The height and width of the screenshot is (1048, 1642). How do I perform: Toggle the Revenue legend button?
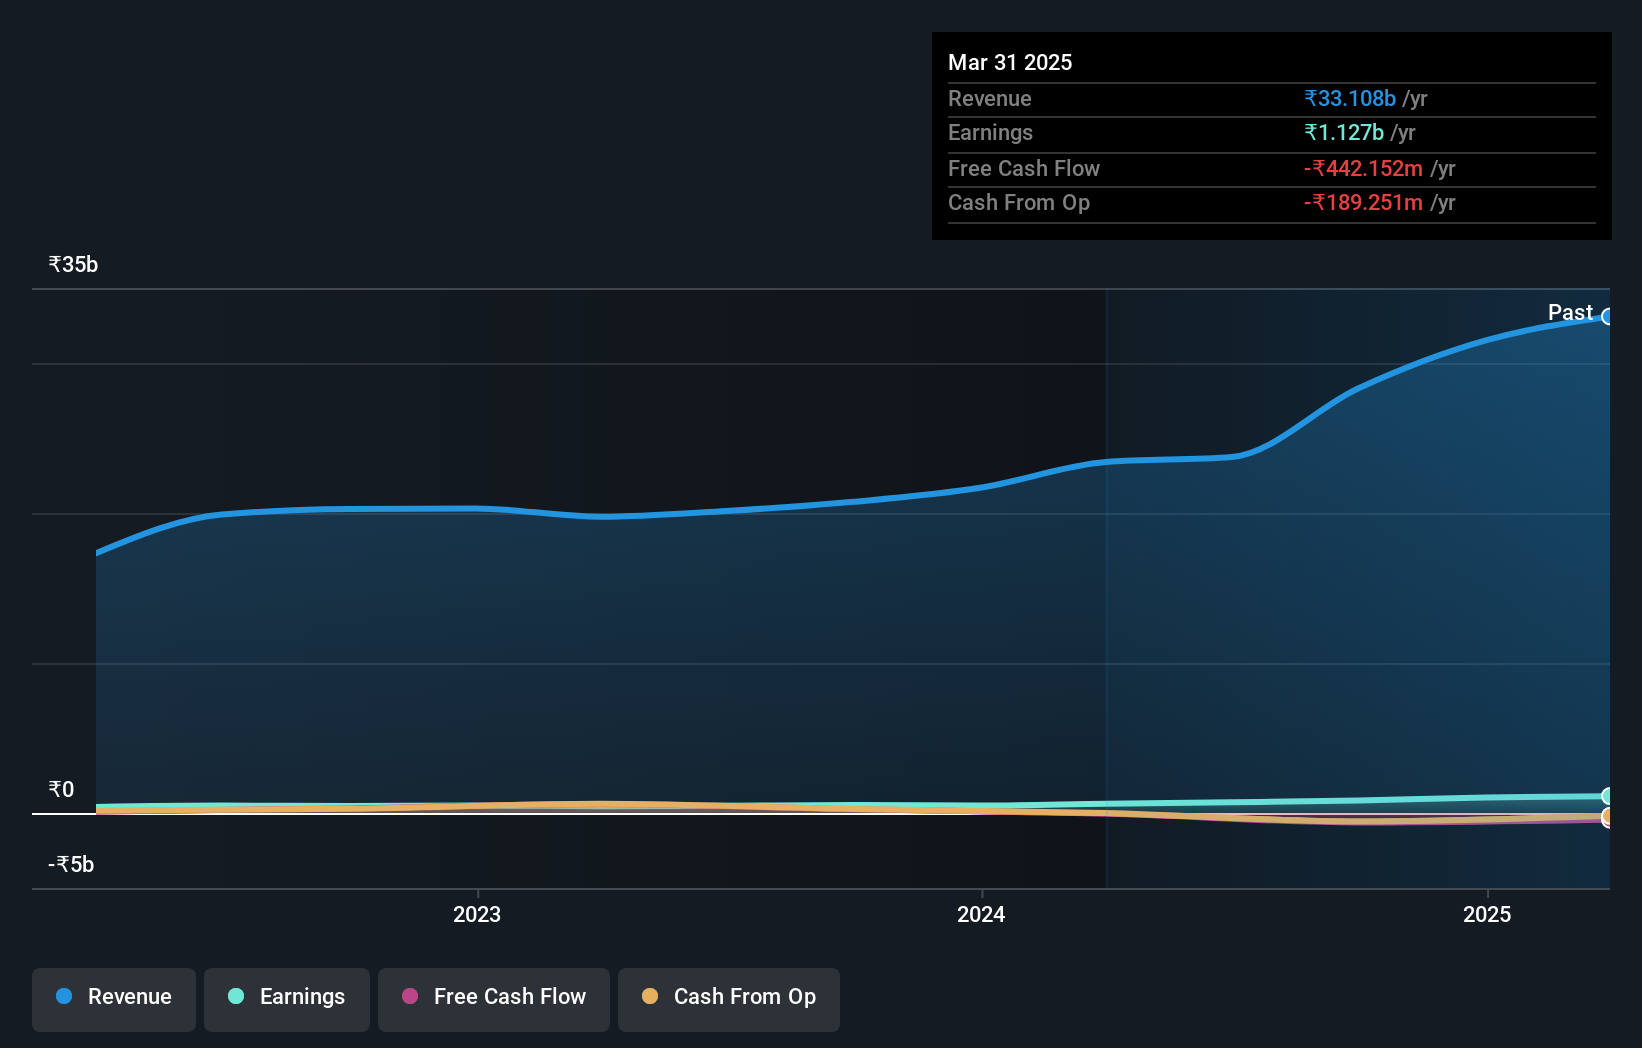tap(114, 999)
